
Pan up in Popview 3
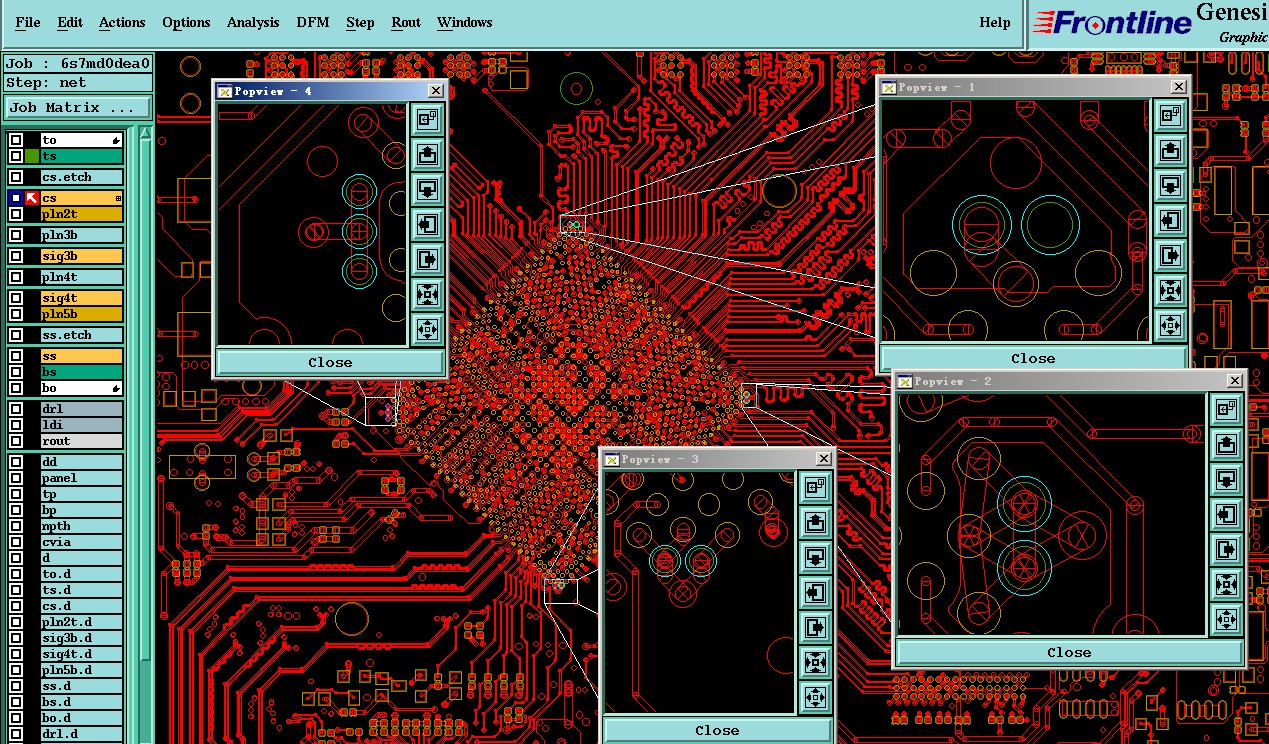[815, 523]
